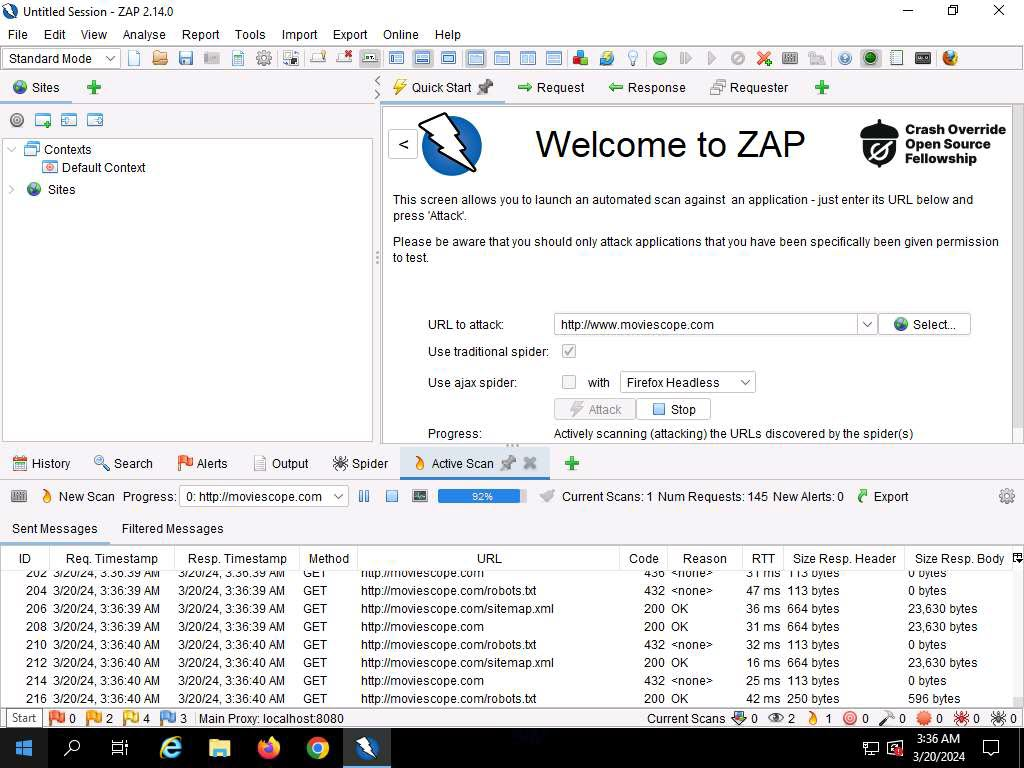Click the Stop button below ajax spider
This screenshot has width=1024, height=768.
pyautogui.click(x=673, y=409)
